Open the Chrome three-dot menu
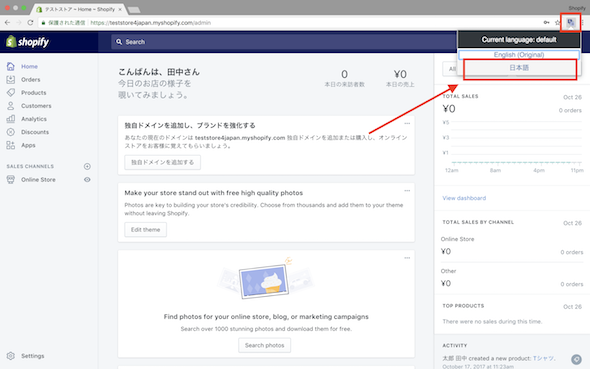The height and width of the screenshot is (369, 590). point(582,23)
